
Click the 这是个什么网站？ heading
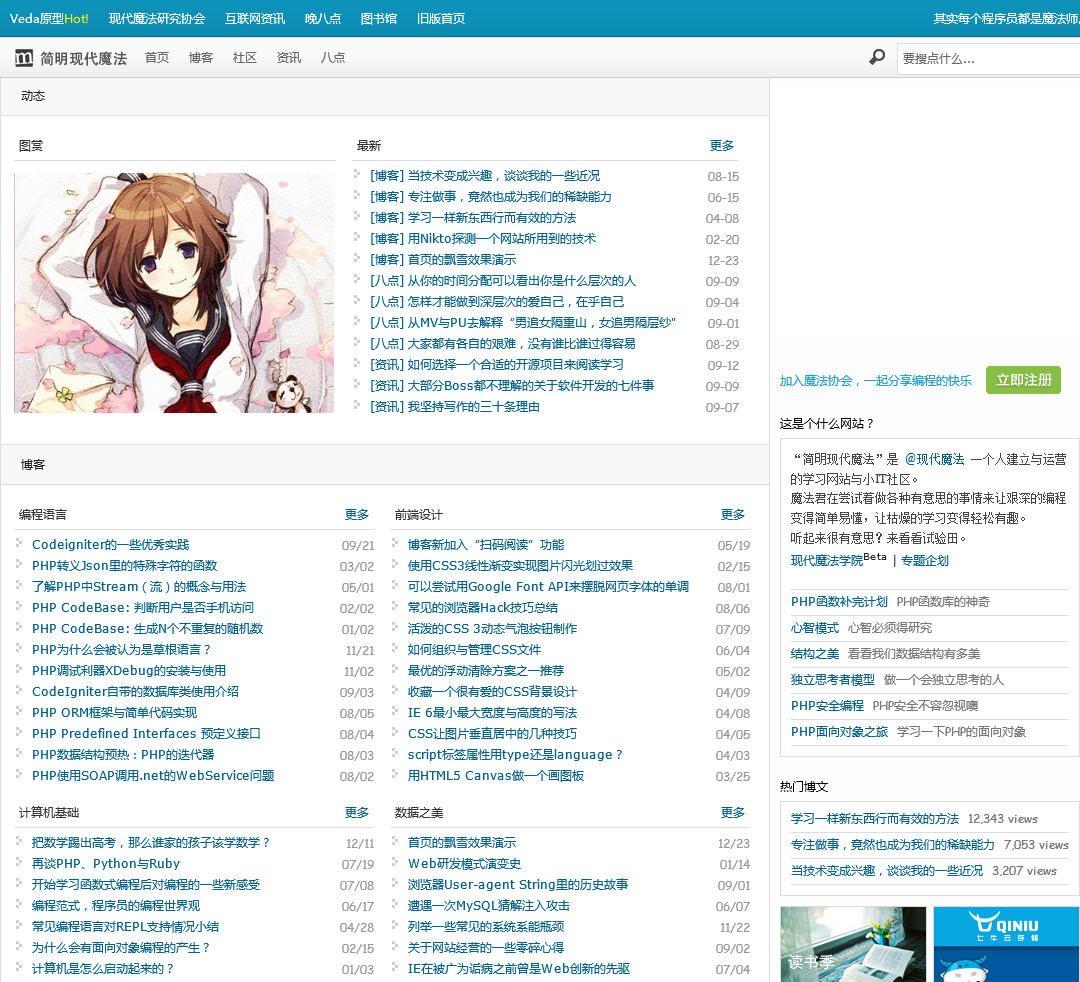[827, 424]
